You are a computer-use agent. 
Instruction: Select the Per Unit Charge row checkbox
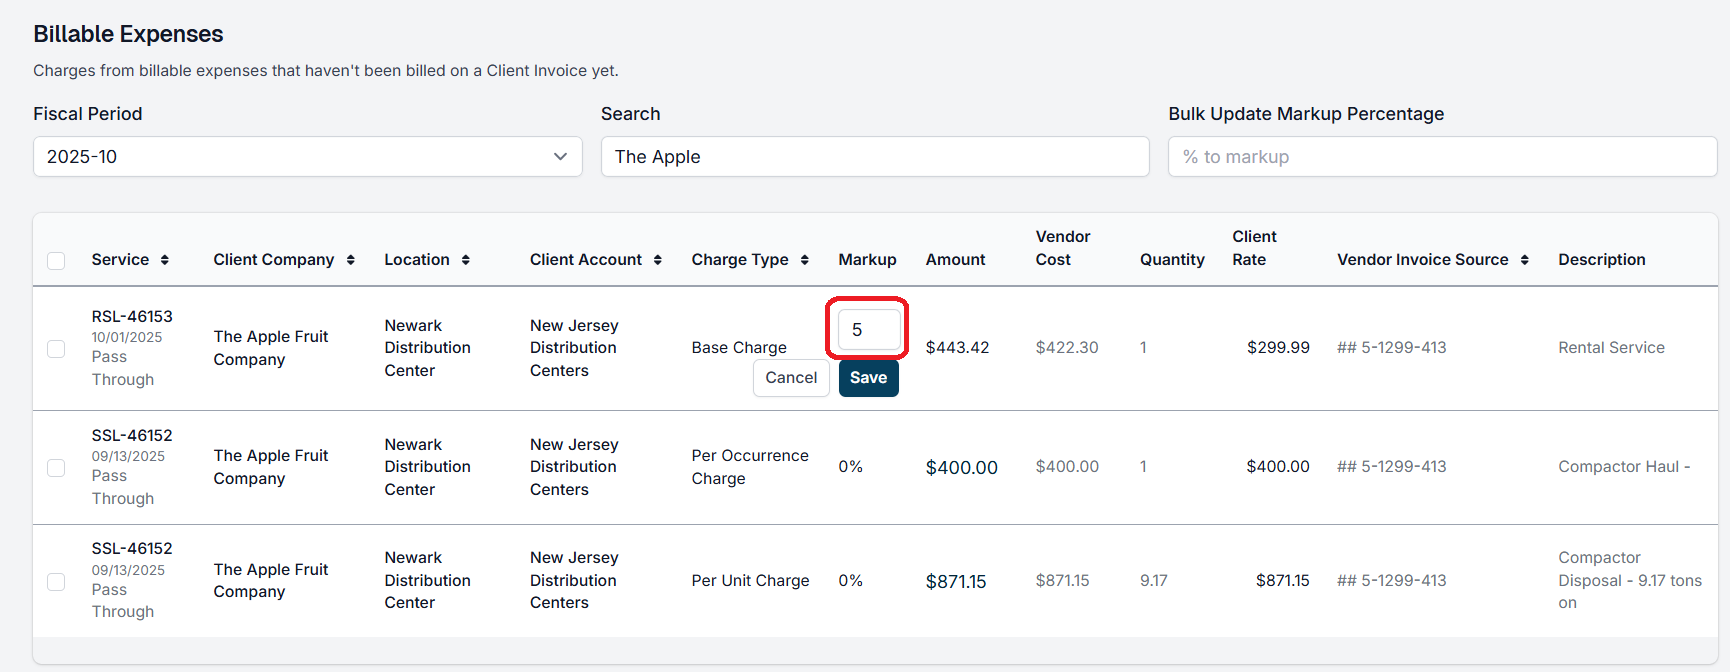click(56, 582)
